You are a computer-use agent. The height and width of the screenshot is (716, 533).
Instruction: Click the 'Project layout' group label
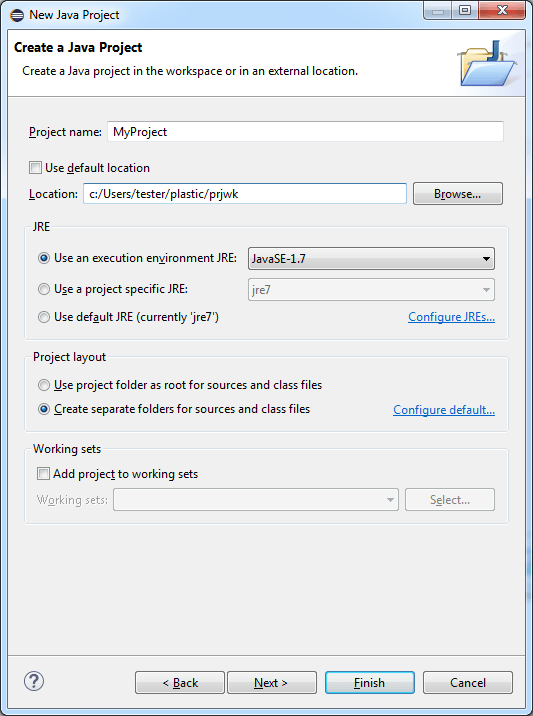point(69,357)
